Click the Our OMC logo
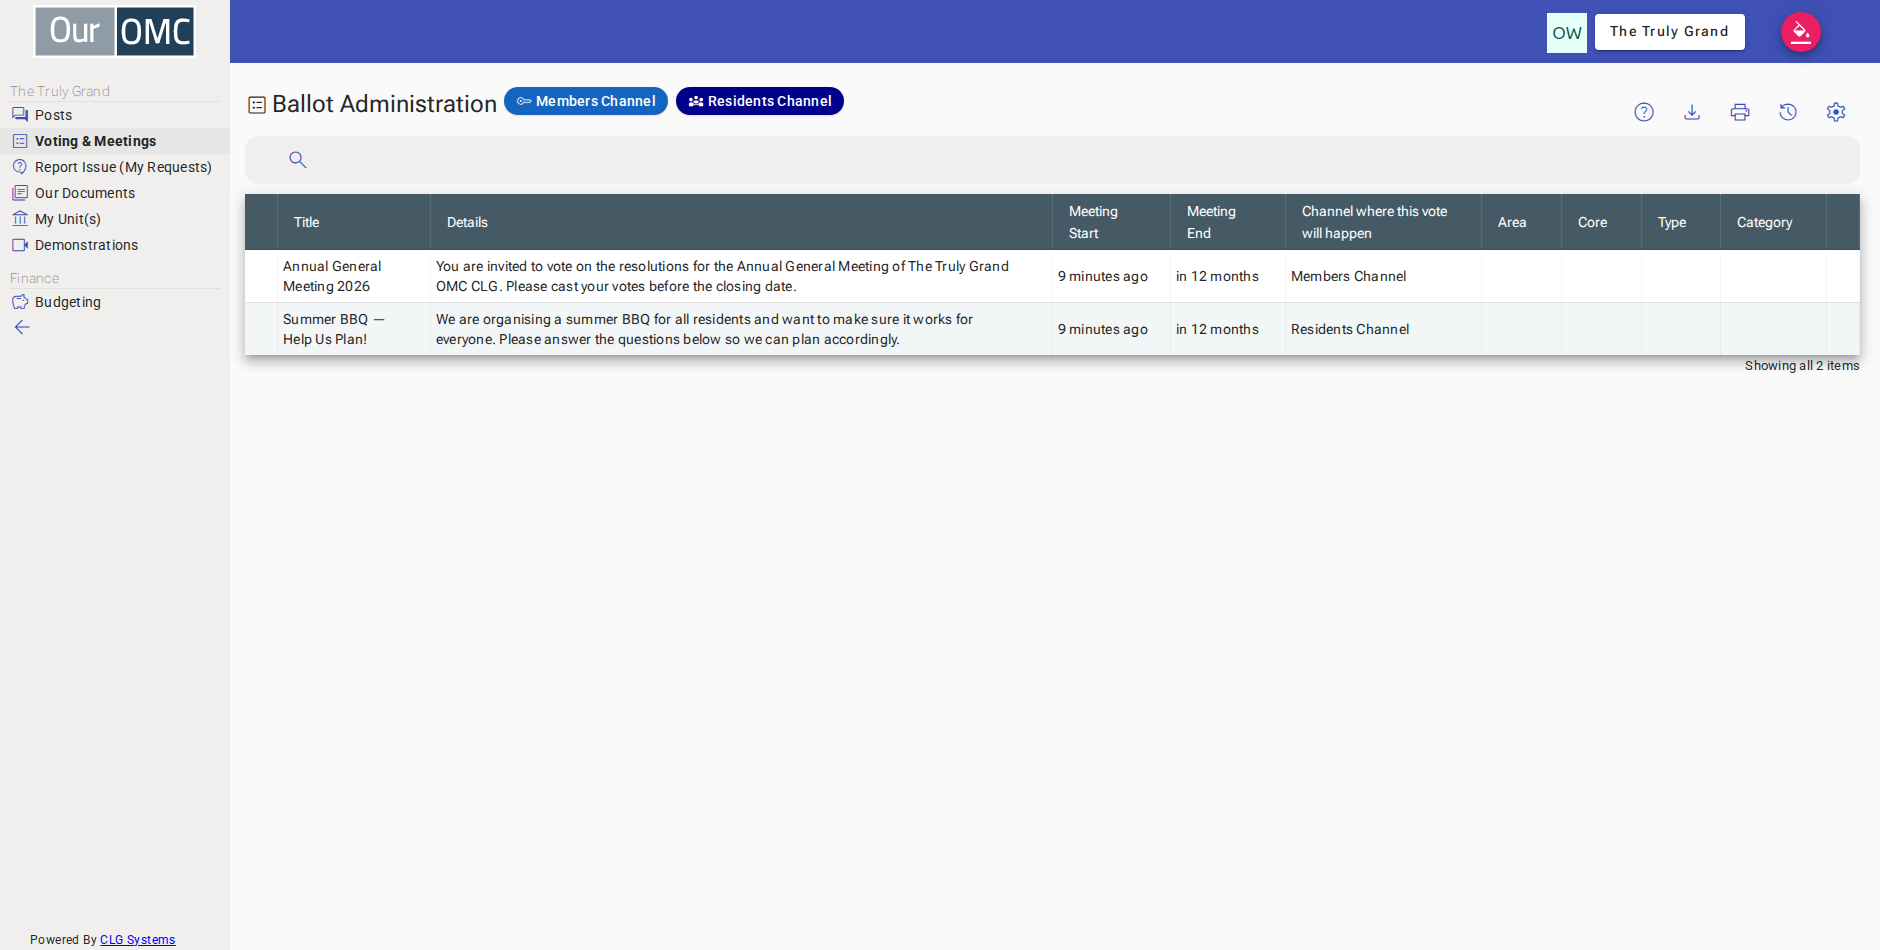Screen dimensions: 1880x950 pos(115,31)
